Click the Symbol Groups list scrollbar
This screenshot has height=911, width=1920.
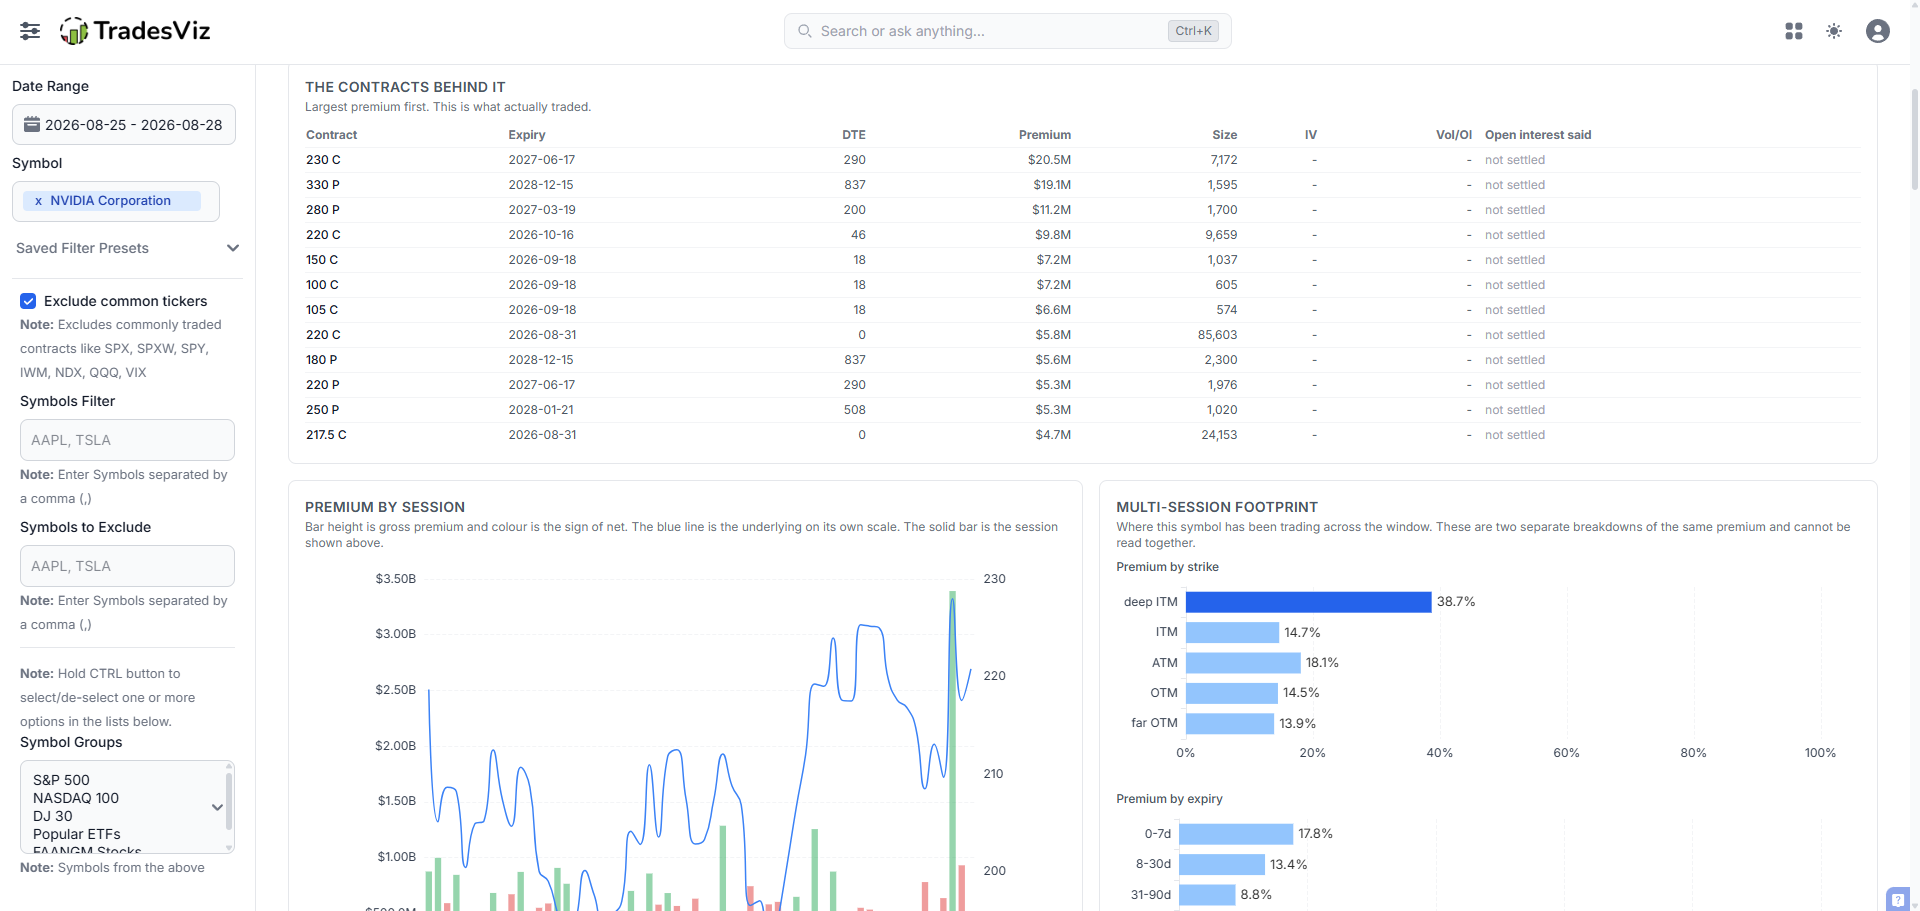point(229,800)
